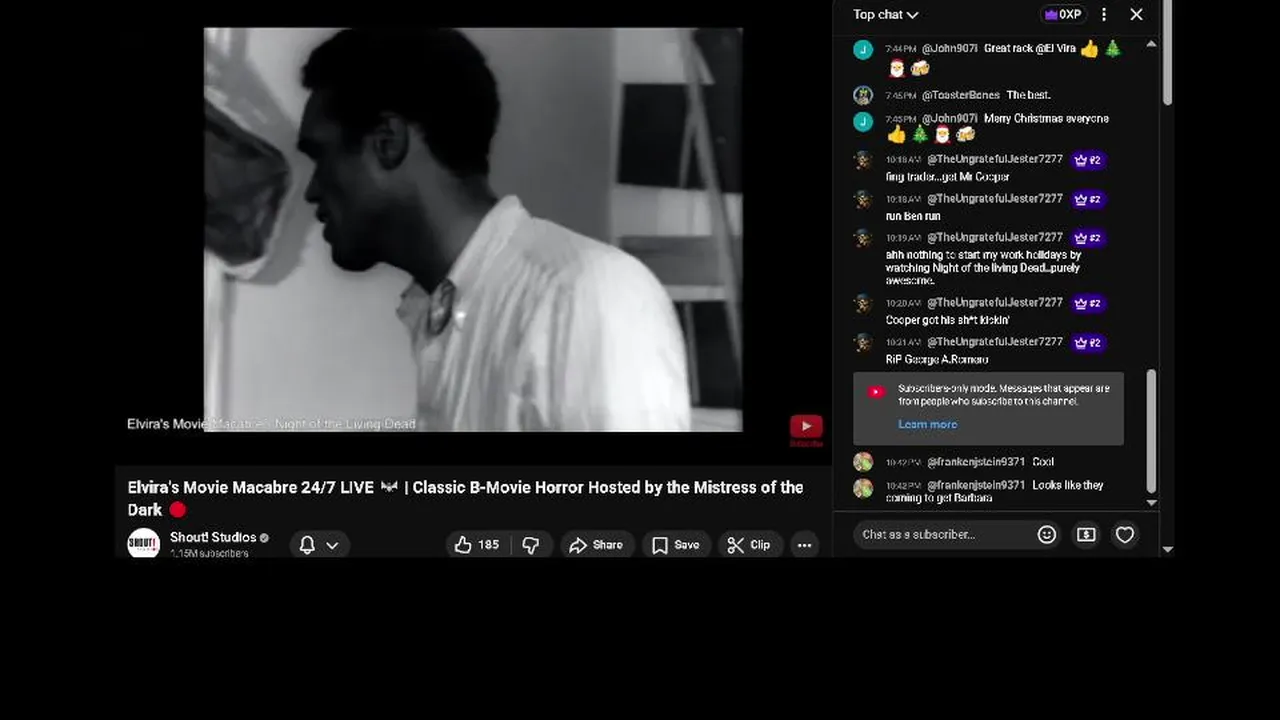Save the video to playlist
1280x720 pixels.
(675, 545)
